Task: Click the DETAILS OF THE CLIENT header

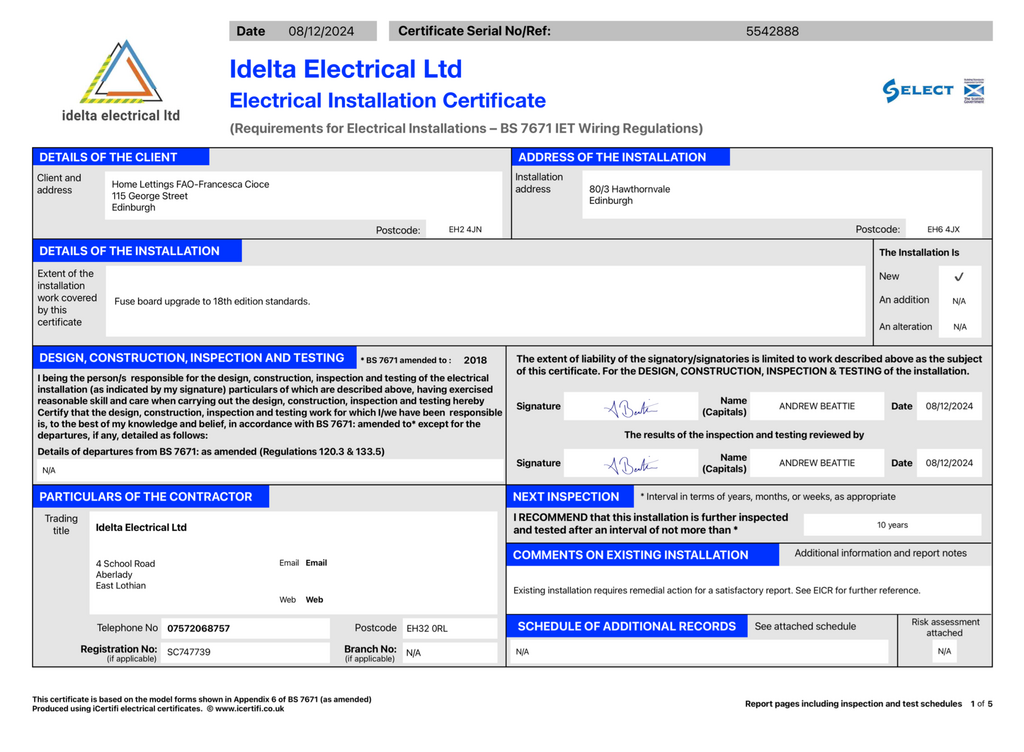Action: click(x=121, y=157)
